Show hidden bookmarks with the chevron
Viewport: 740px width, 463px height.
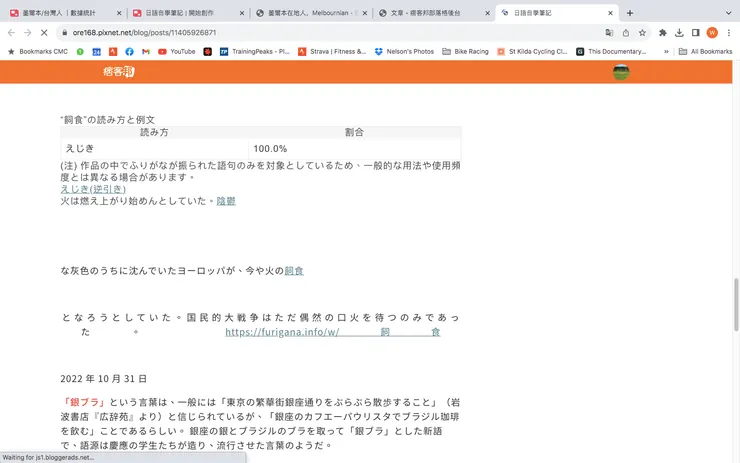point(666,51)
